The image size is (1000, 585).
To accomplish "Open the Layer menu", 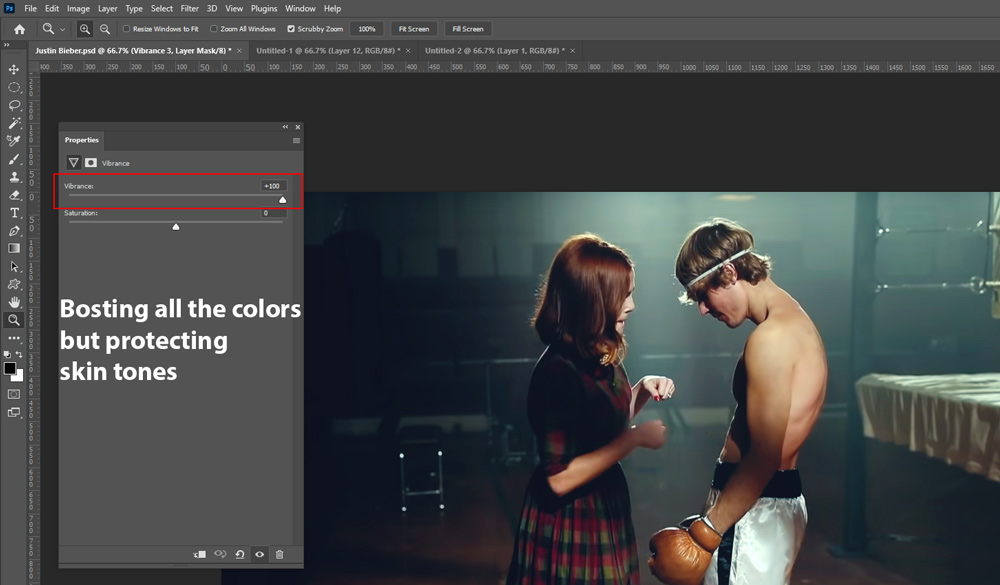I will point(107,8).
